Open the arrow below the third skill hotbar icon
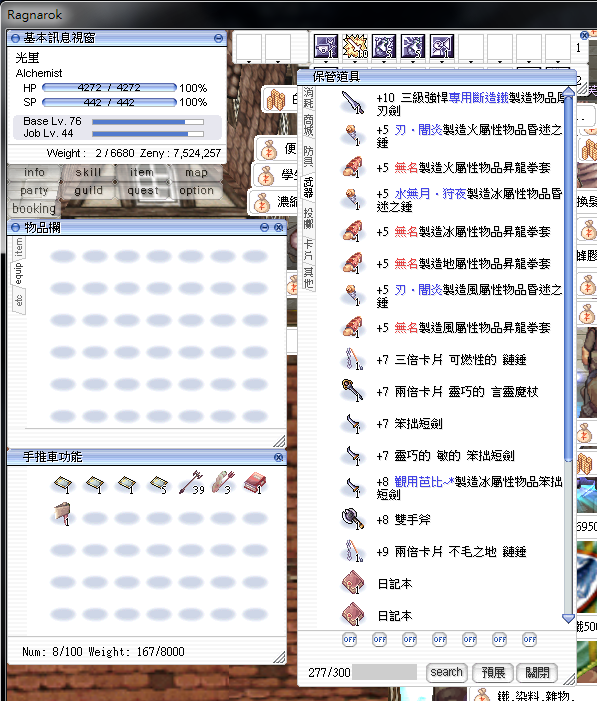 384,62
